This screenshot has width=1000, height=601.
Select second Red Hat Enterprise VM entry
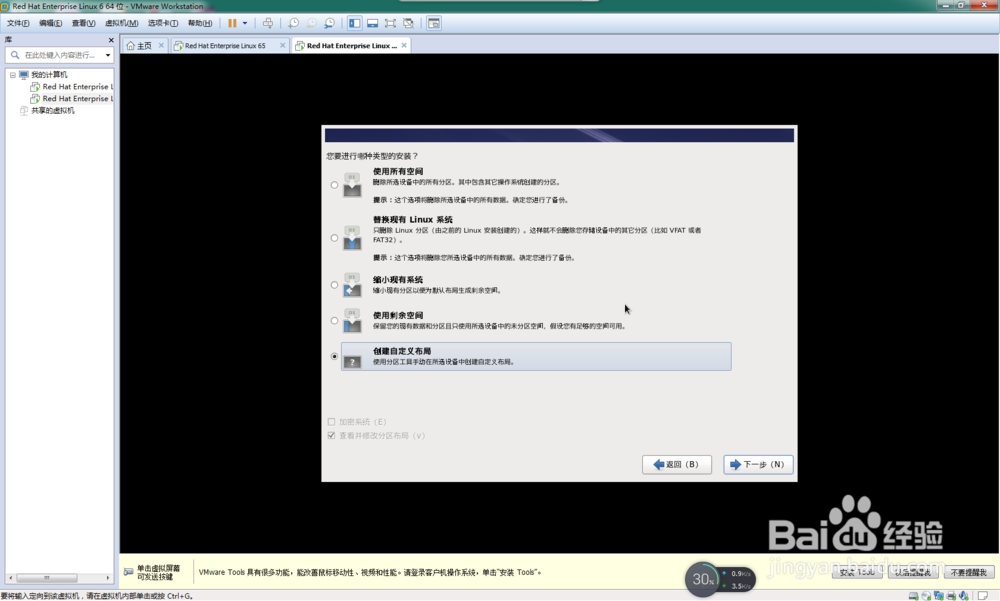pos(77,99)
